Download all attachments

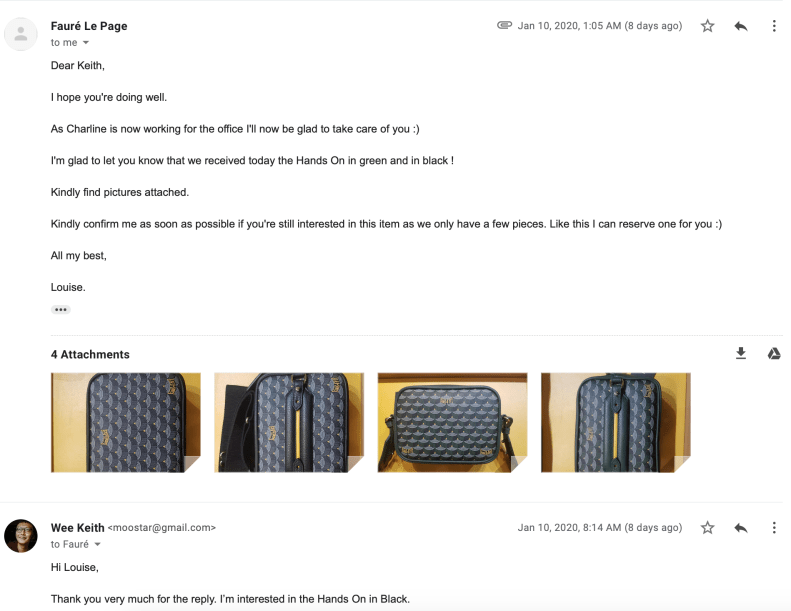pyautogui.click(x=741, y=353)
